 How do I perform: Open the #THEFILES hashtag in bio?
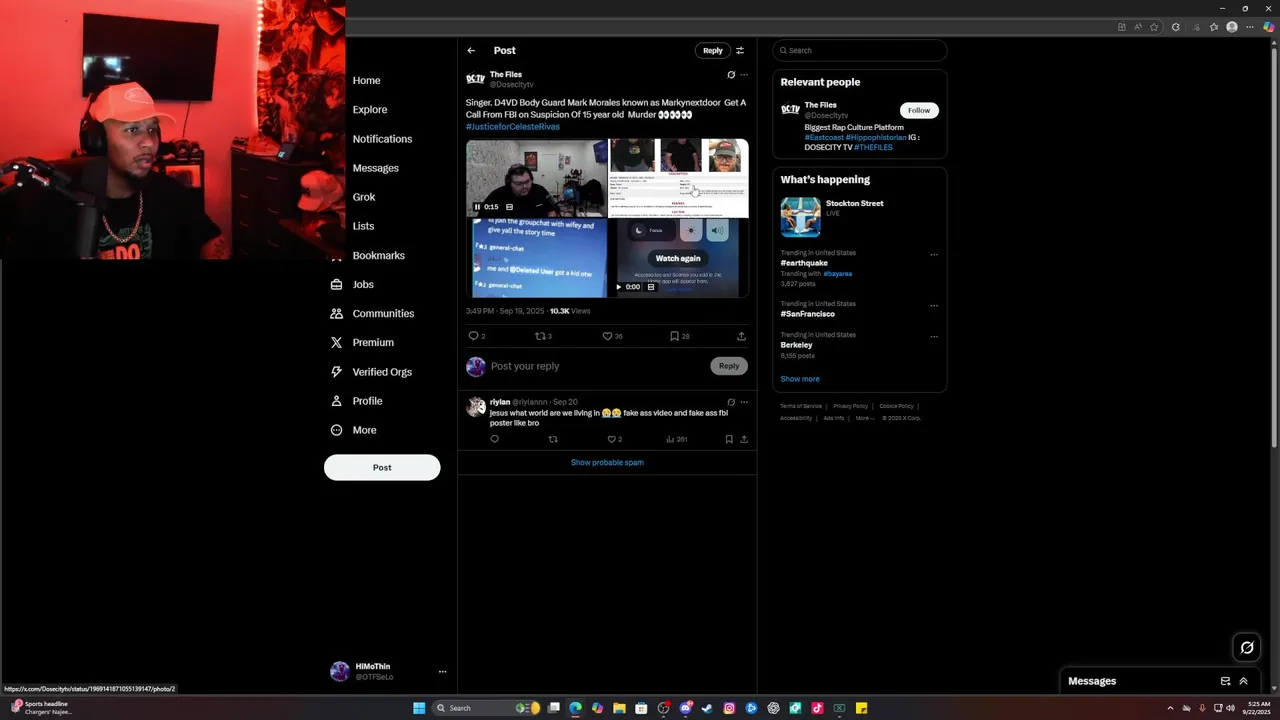coord(873,147)
